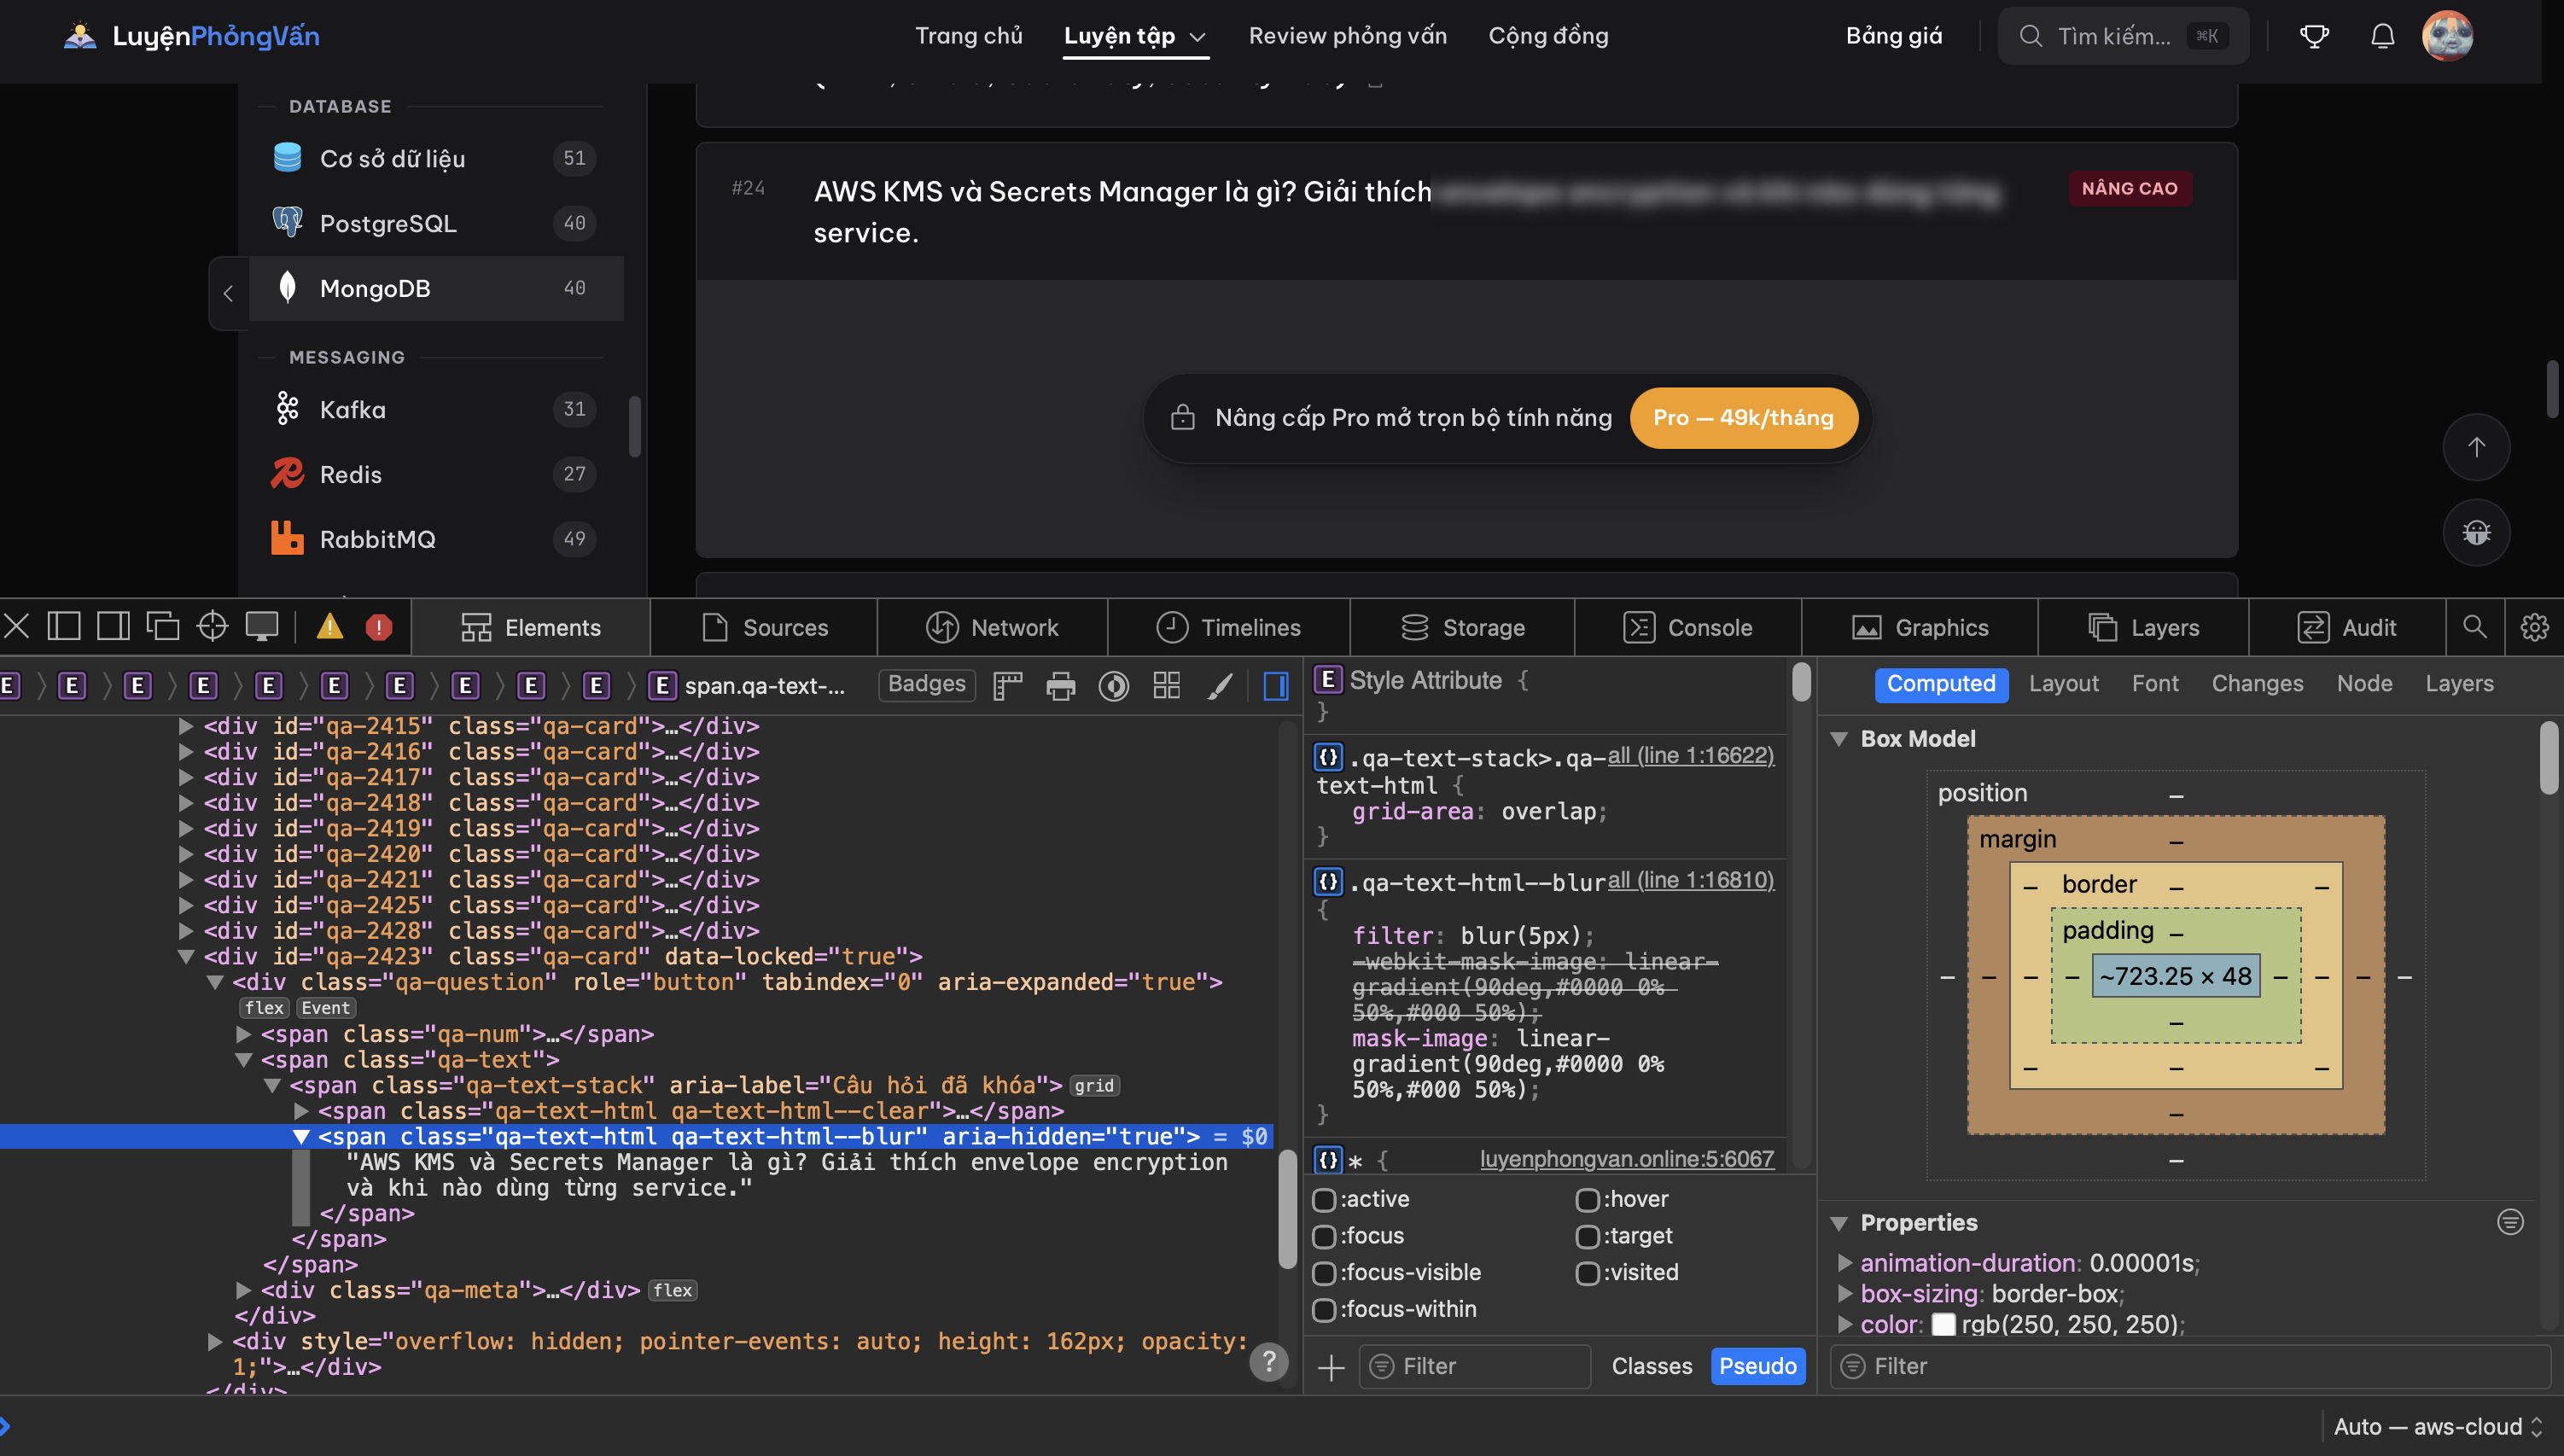Dock the inspector to the right side
Image resolution: width=2564 pixels, height=1456 pixels.
[x=113, y=627]
